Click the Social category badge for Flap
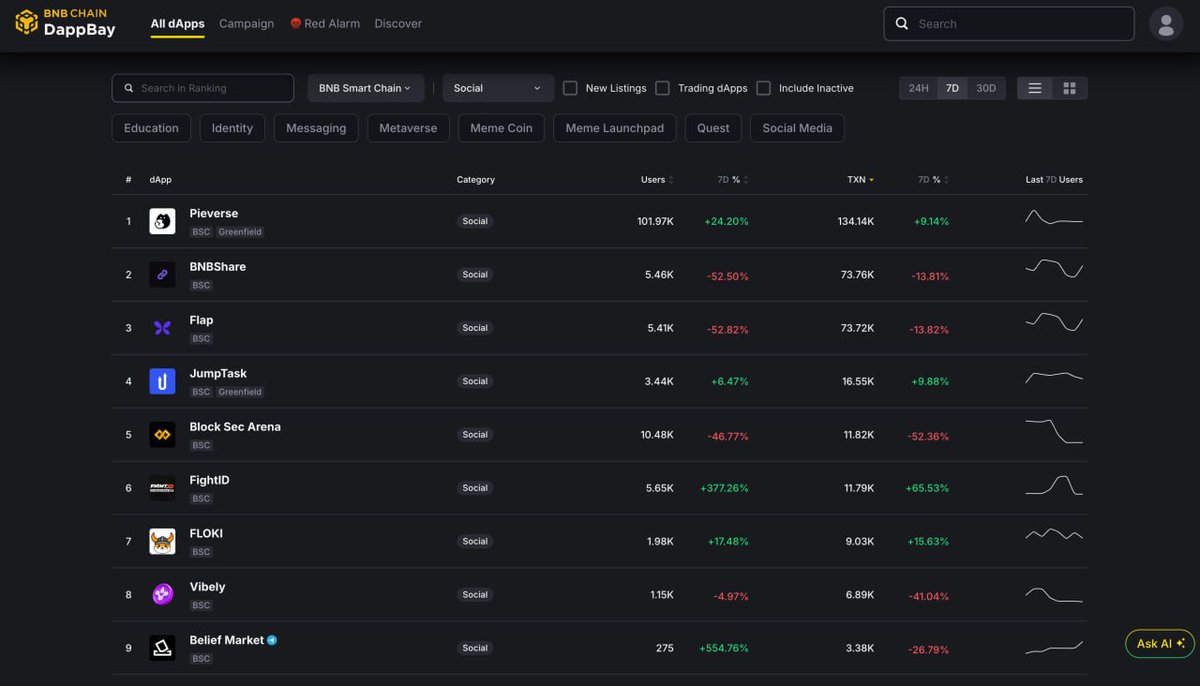Image resolution: width=1200 pixels, height=686 pixels. pyautogui.click(x=475, y=328)
